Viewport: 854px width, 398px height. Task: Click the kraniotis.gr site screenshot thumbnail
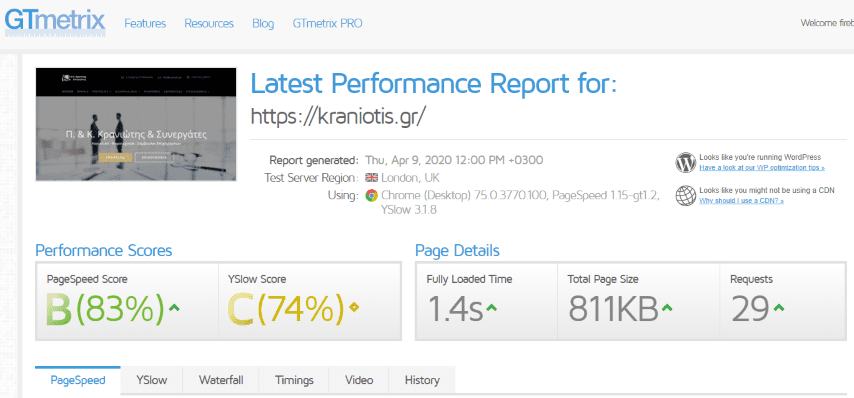coord(136,124)
